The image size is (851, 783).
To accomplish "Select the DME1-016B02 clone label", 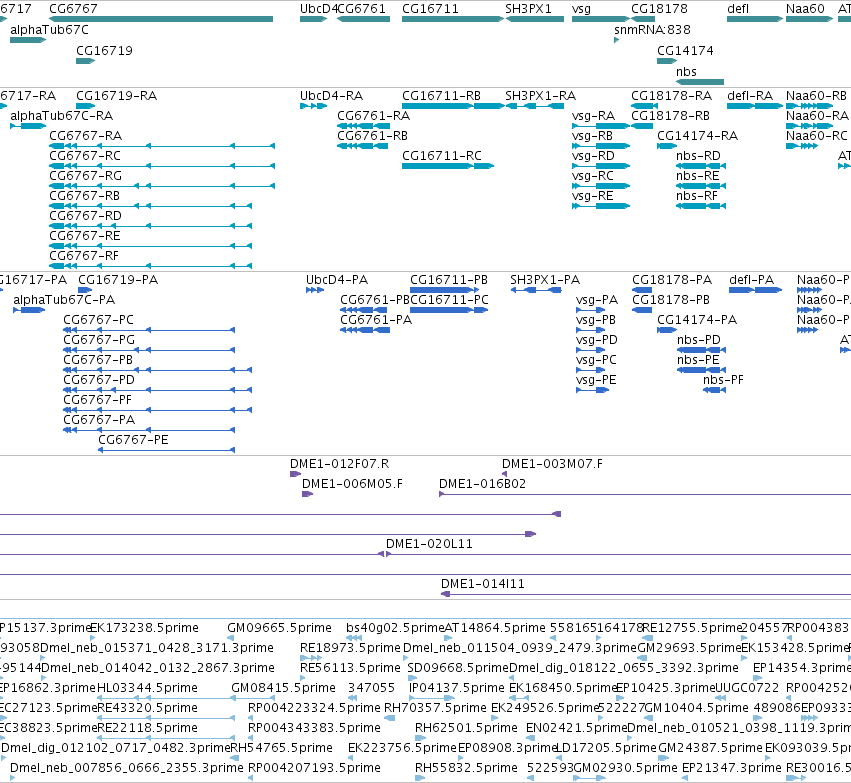I will [x=482, y=484].
